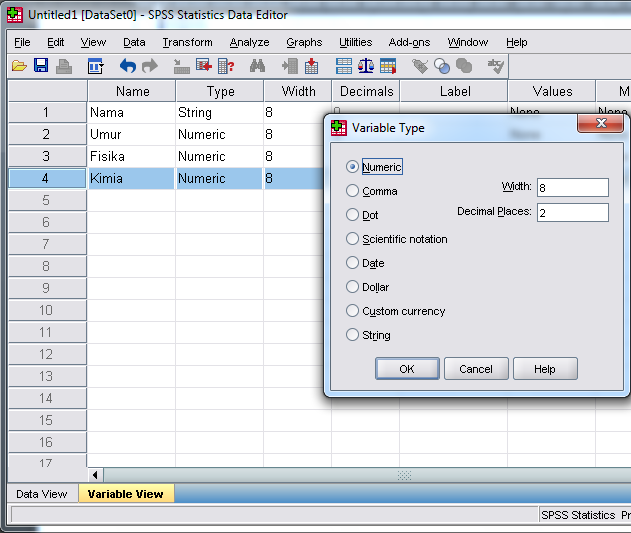Open the Transform menu

188,42
